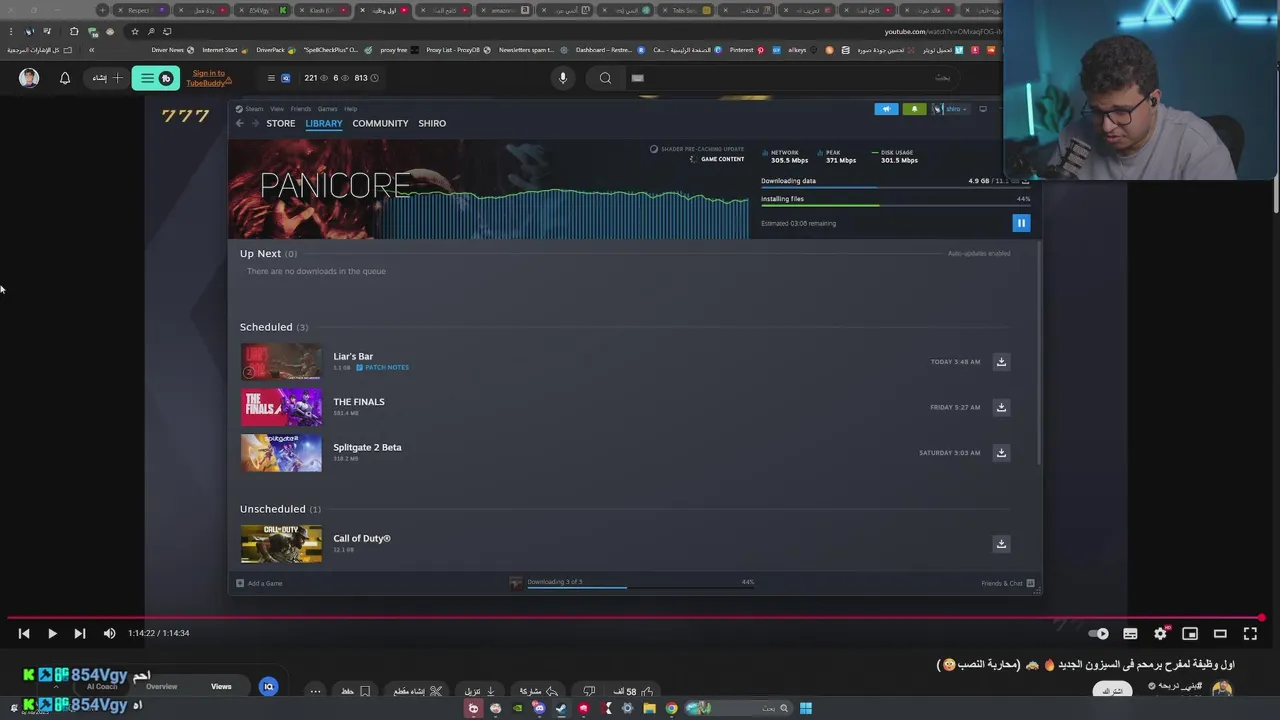1280x720 pixels.
Task: Click the vidIQ round blue icon
Action: [268, 686]
